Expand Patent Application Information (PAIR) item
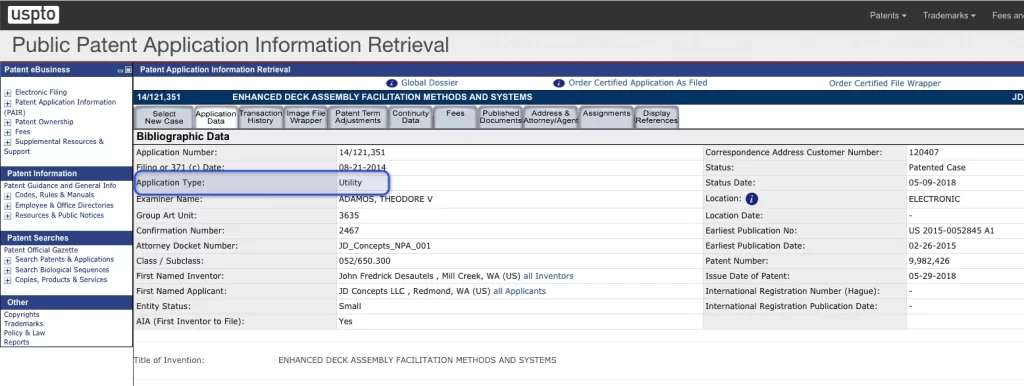The height and width of the screenshot is (386, 1024). point(8,103)
